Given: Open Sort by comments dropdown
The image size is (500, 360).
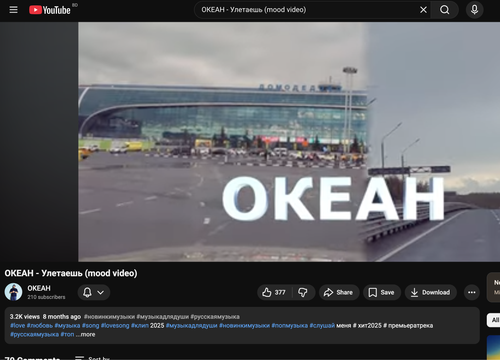Looking at the screenshot, I should pos(93,358).
